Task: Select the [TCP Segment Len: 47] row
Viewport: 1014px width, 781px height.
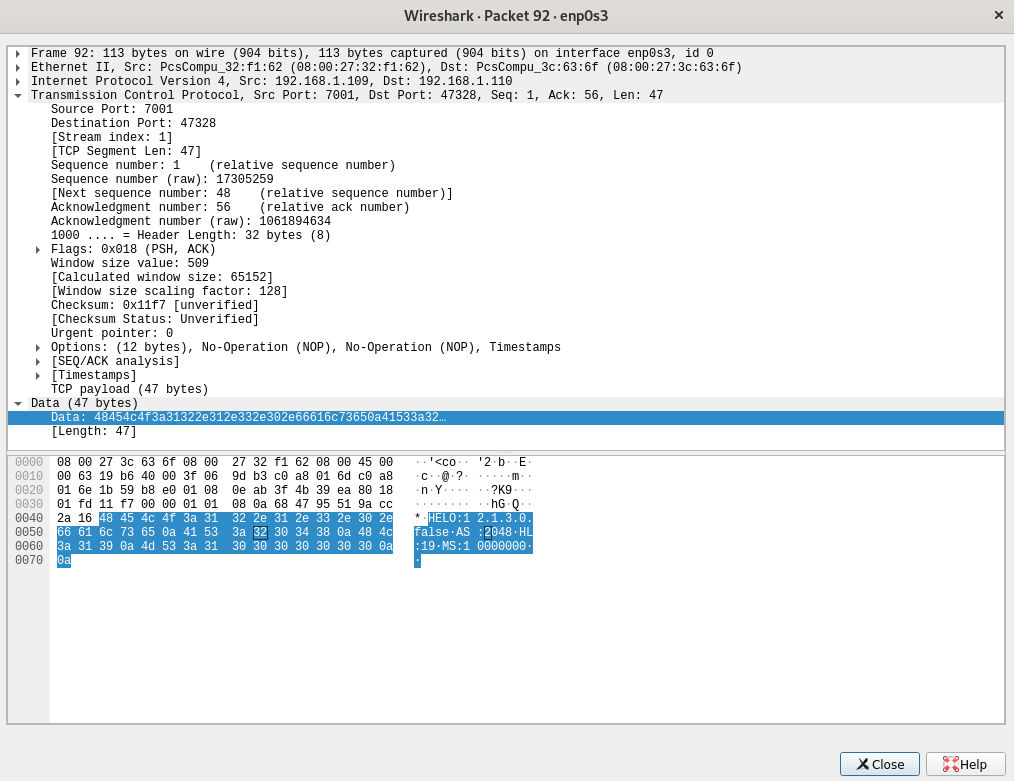Action: [506, 151]
